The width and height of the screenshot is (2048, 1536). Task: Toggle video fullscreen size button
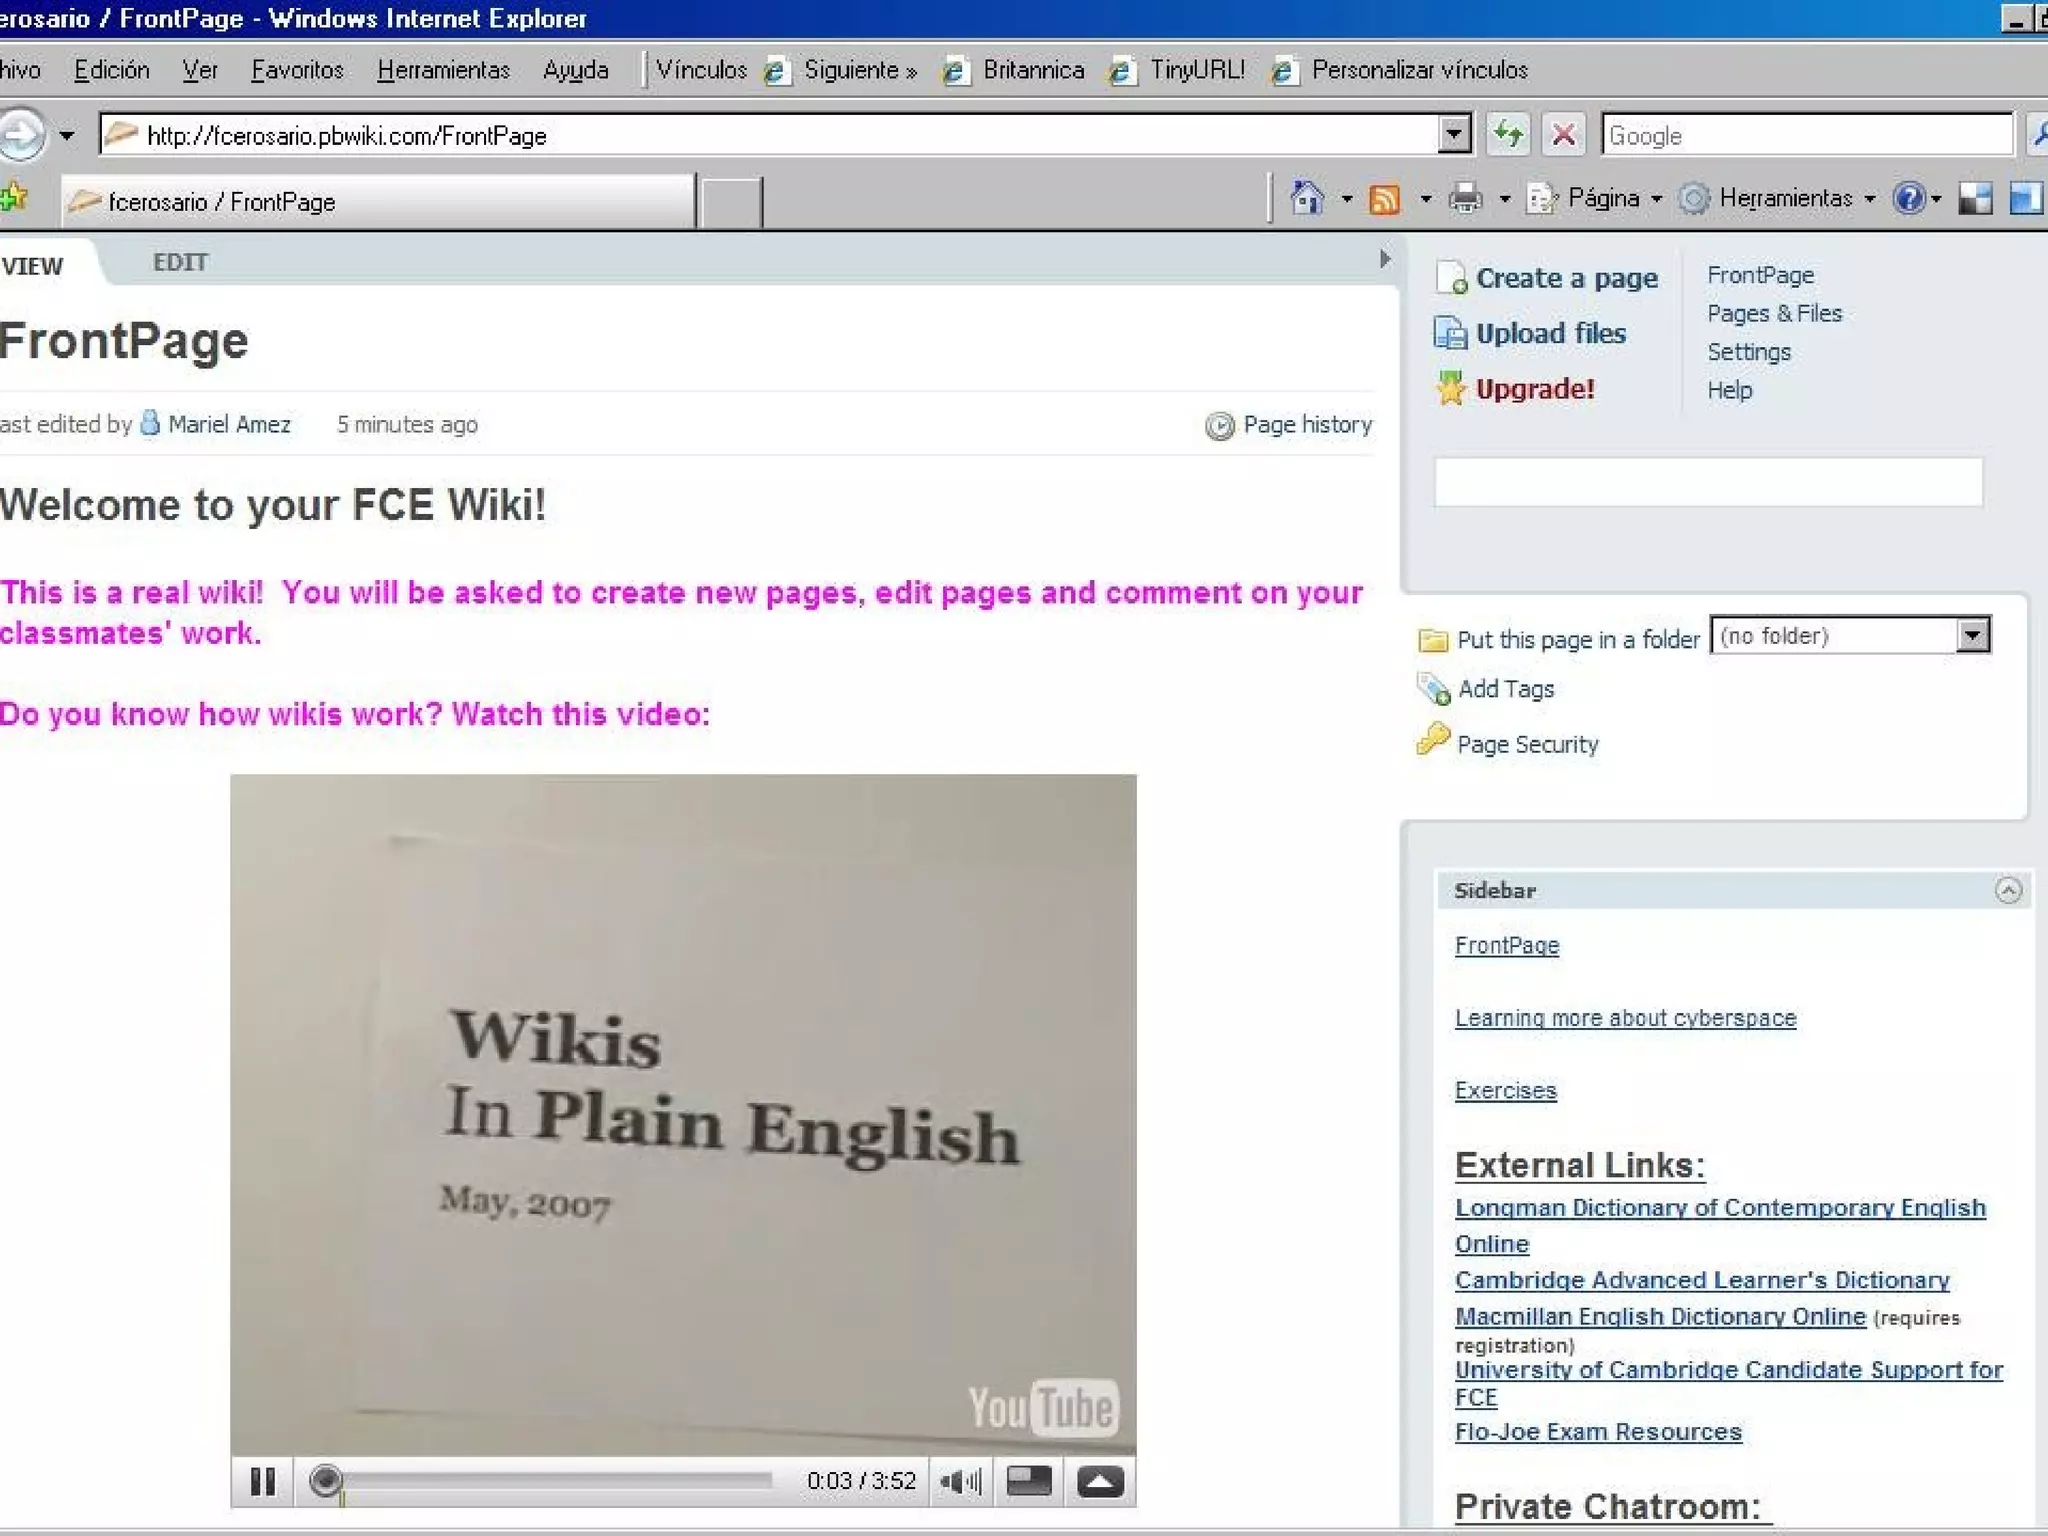point(1028,1481)
